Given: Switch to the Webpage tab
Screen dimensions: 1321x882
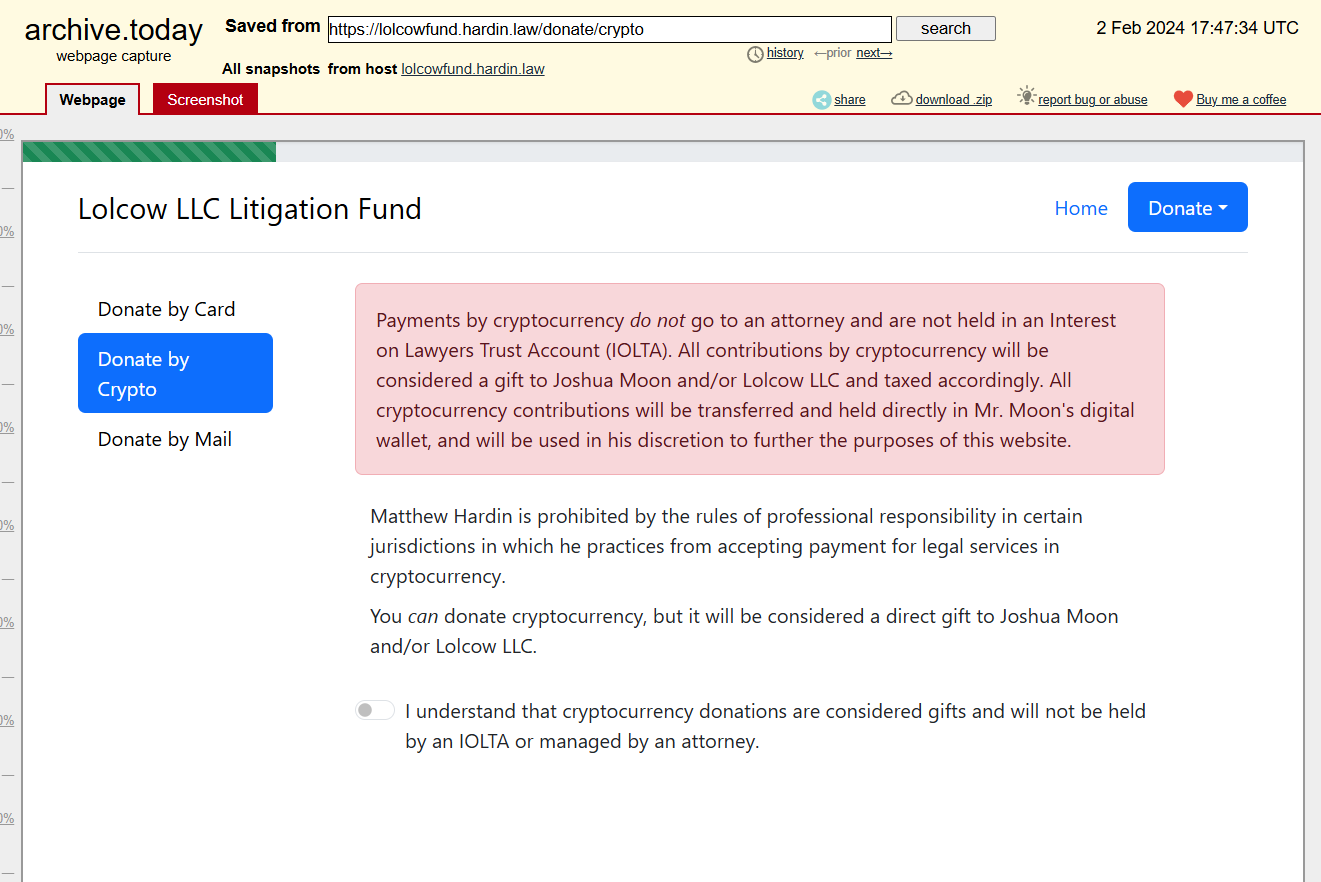Looking at the screenshot, I should [x=92, y=99].
